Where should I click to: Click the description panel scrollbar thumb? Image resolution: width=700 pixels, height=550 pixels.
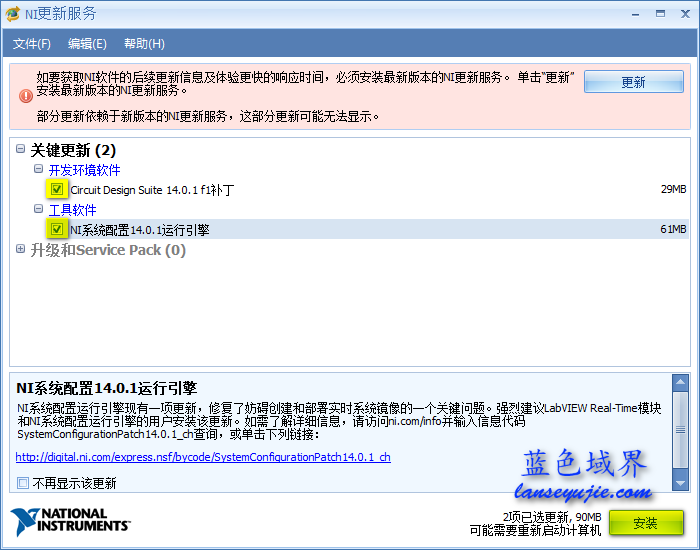coord(680,429)
